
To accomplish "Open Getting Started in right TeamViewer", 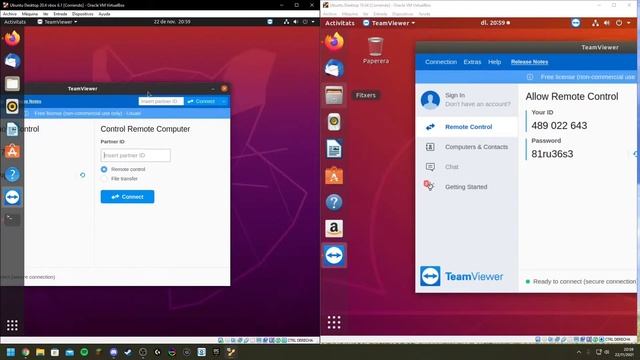I will tap(467, 187).
